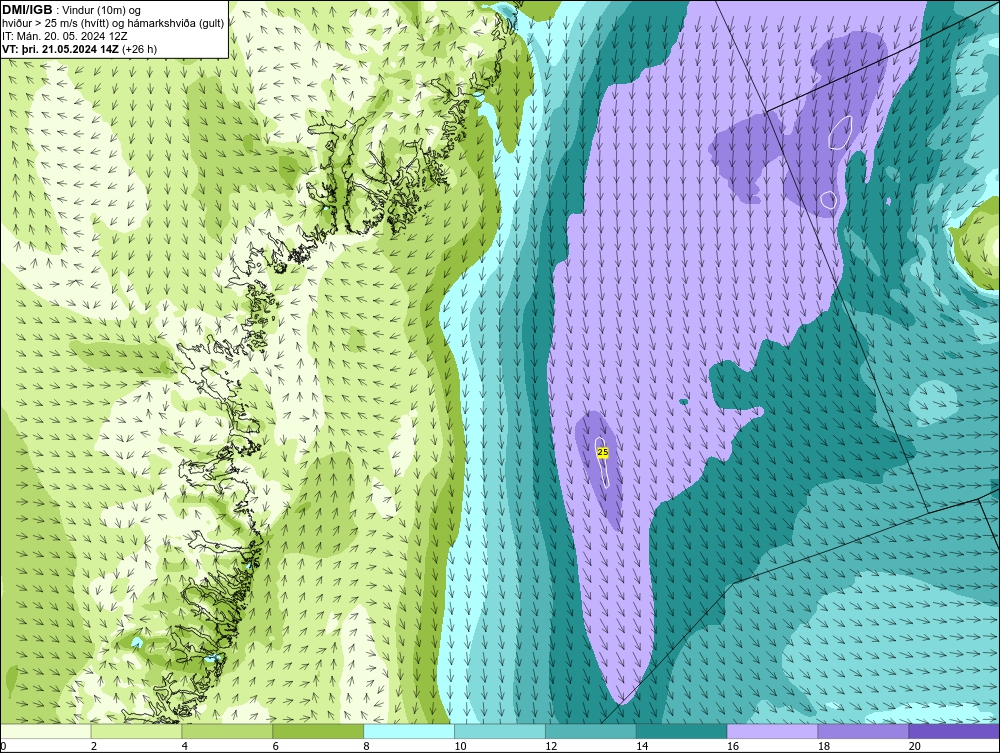Select the 0–2 m/s pale legend swatch
The width and height of the screenshot is (1000, 753).
tap(46, 731)
